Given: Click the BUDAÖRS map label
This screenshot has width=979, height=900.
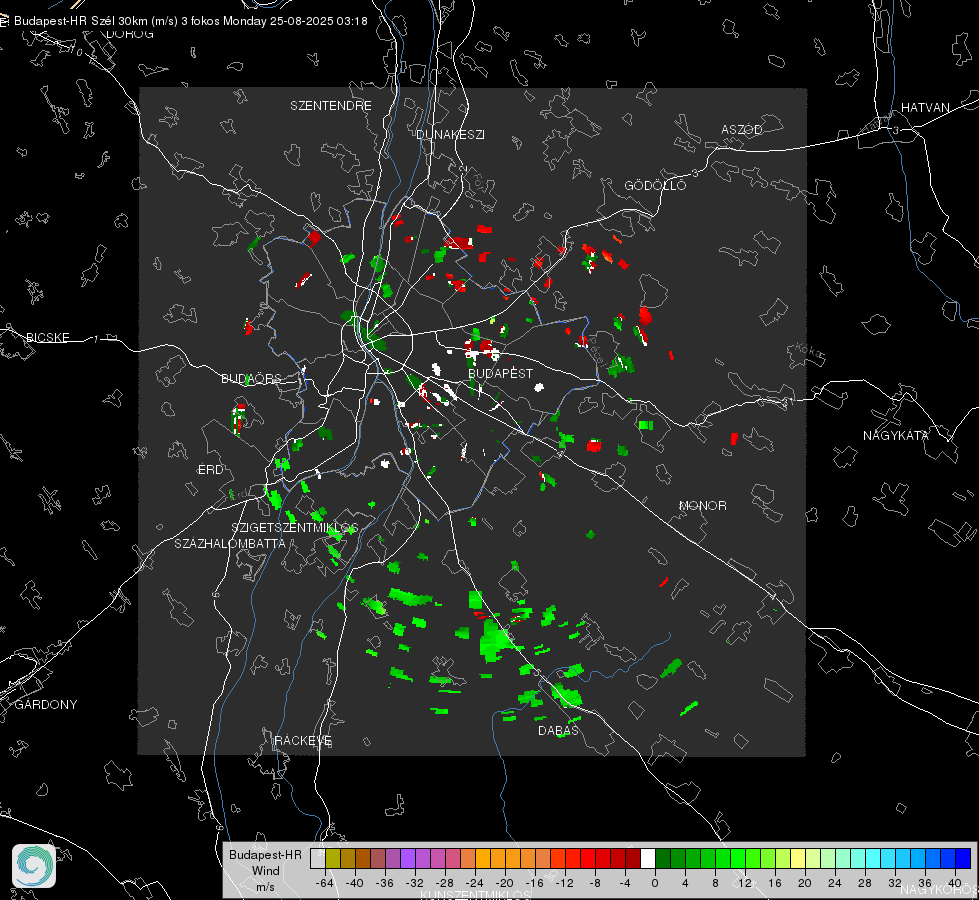Looking at the screenshot, I should pos(252,379).
